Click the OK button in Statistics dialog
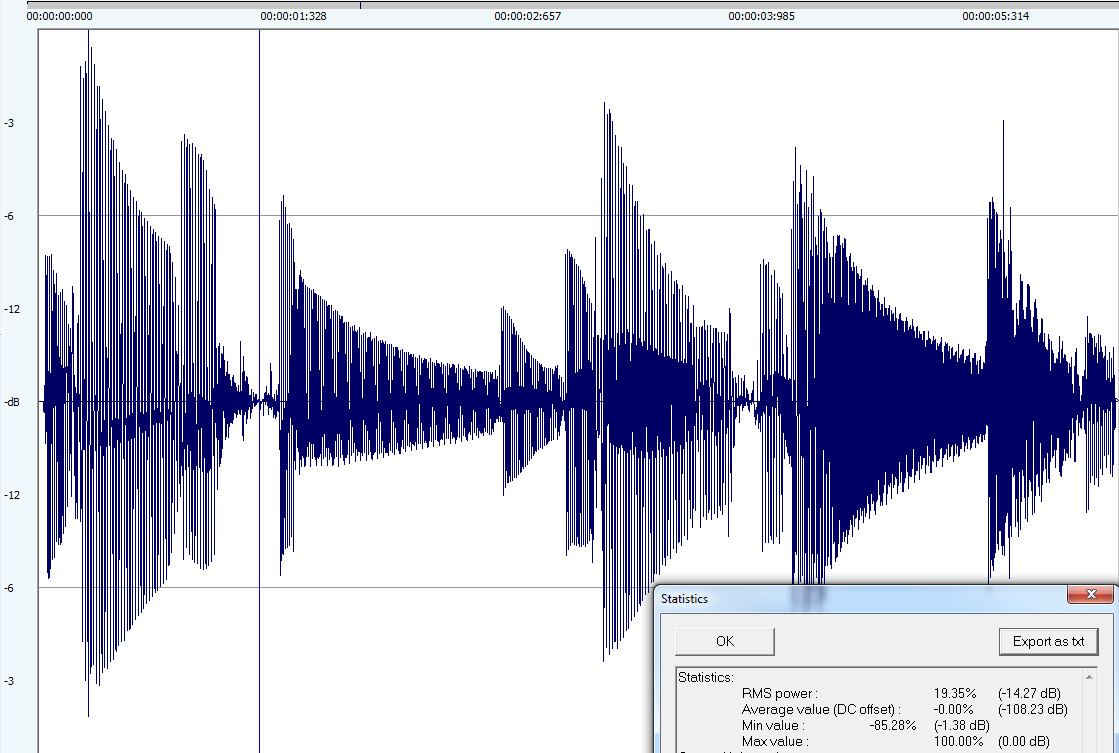 [x=725, y=641]
